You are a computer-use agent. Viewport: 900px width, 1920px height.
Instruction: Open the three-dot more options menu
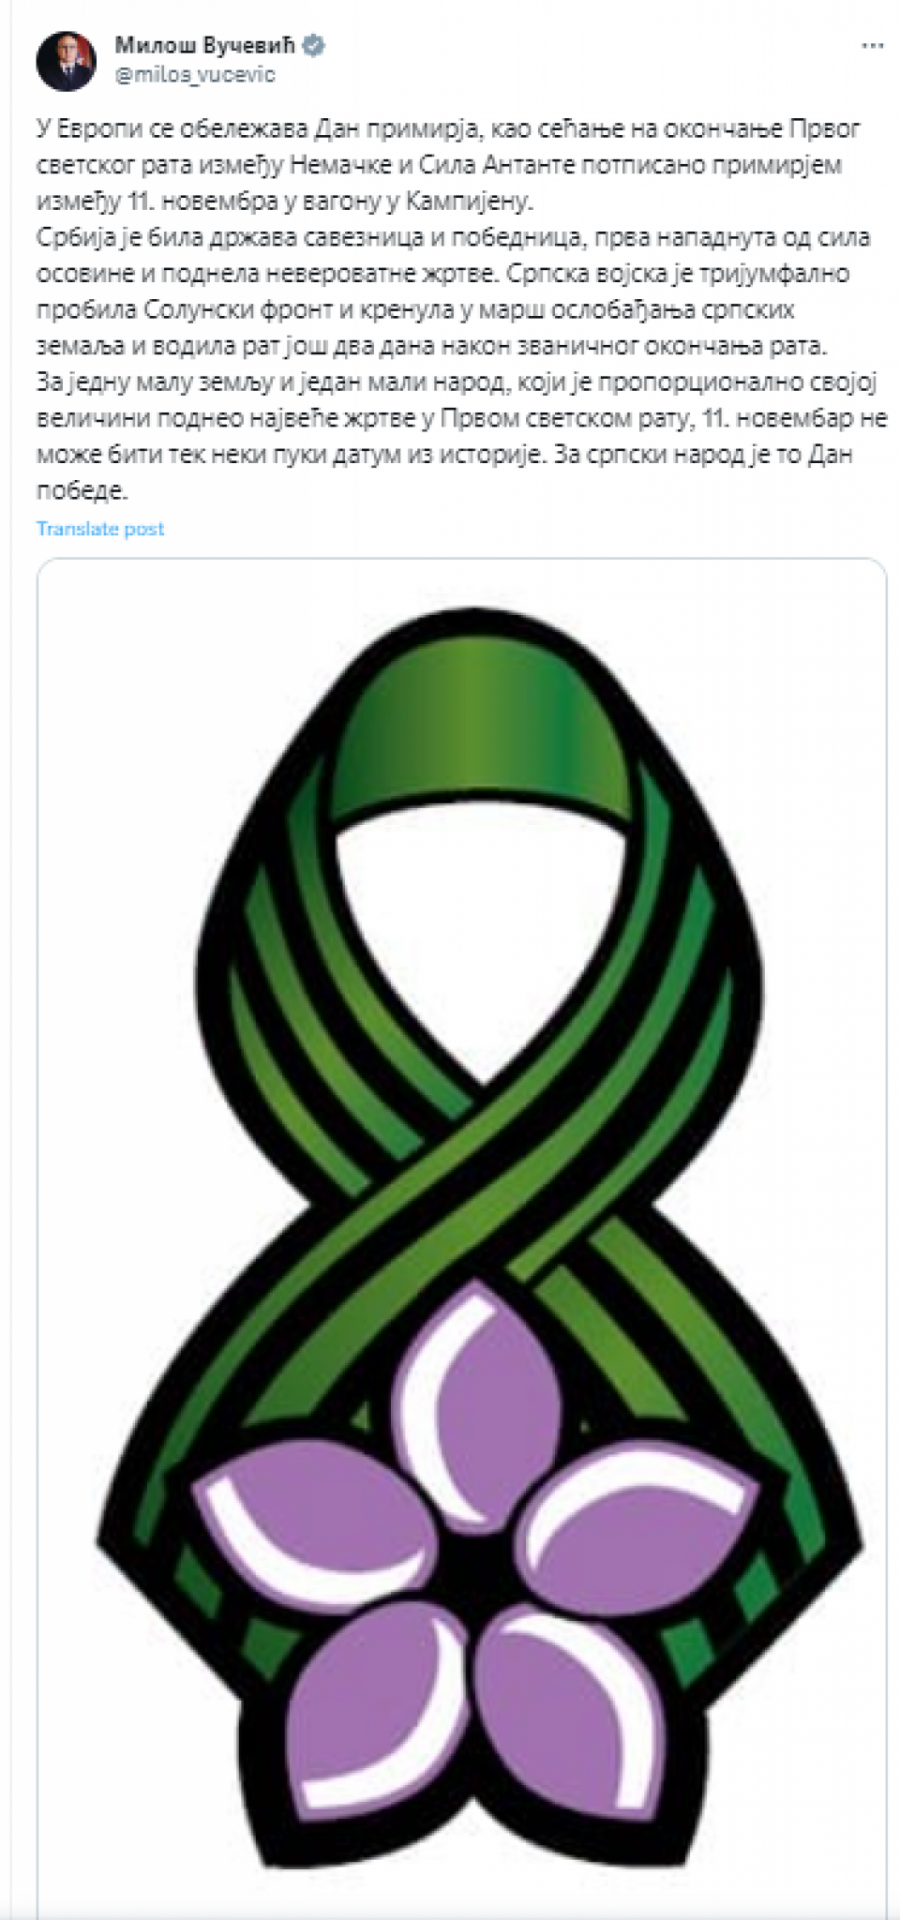tap(872, 46)
